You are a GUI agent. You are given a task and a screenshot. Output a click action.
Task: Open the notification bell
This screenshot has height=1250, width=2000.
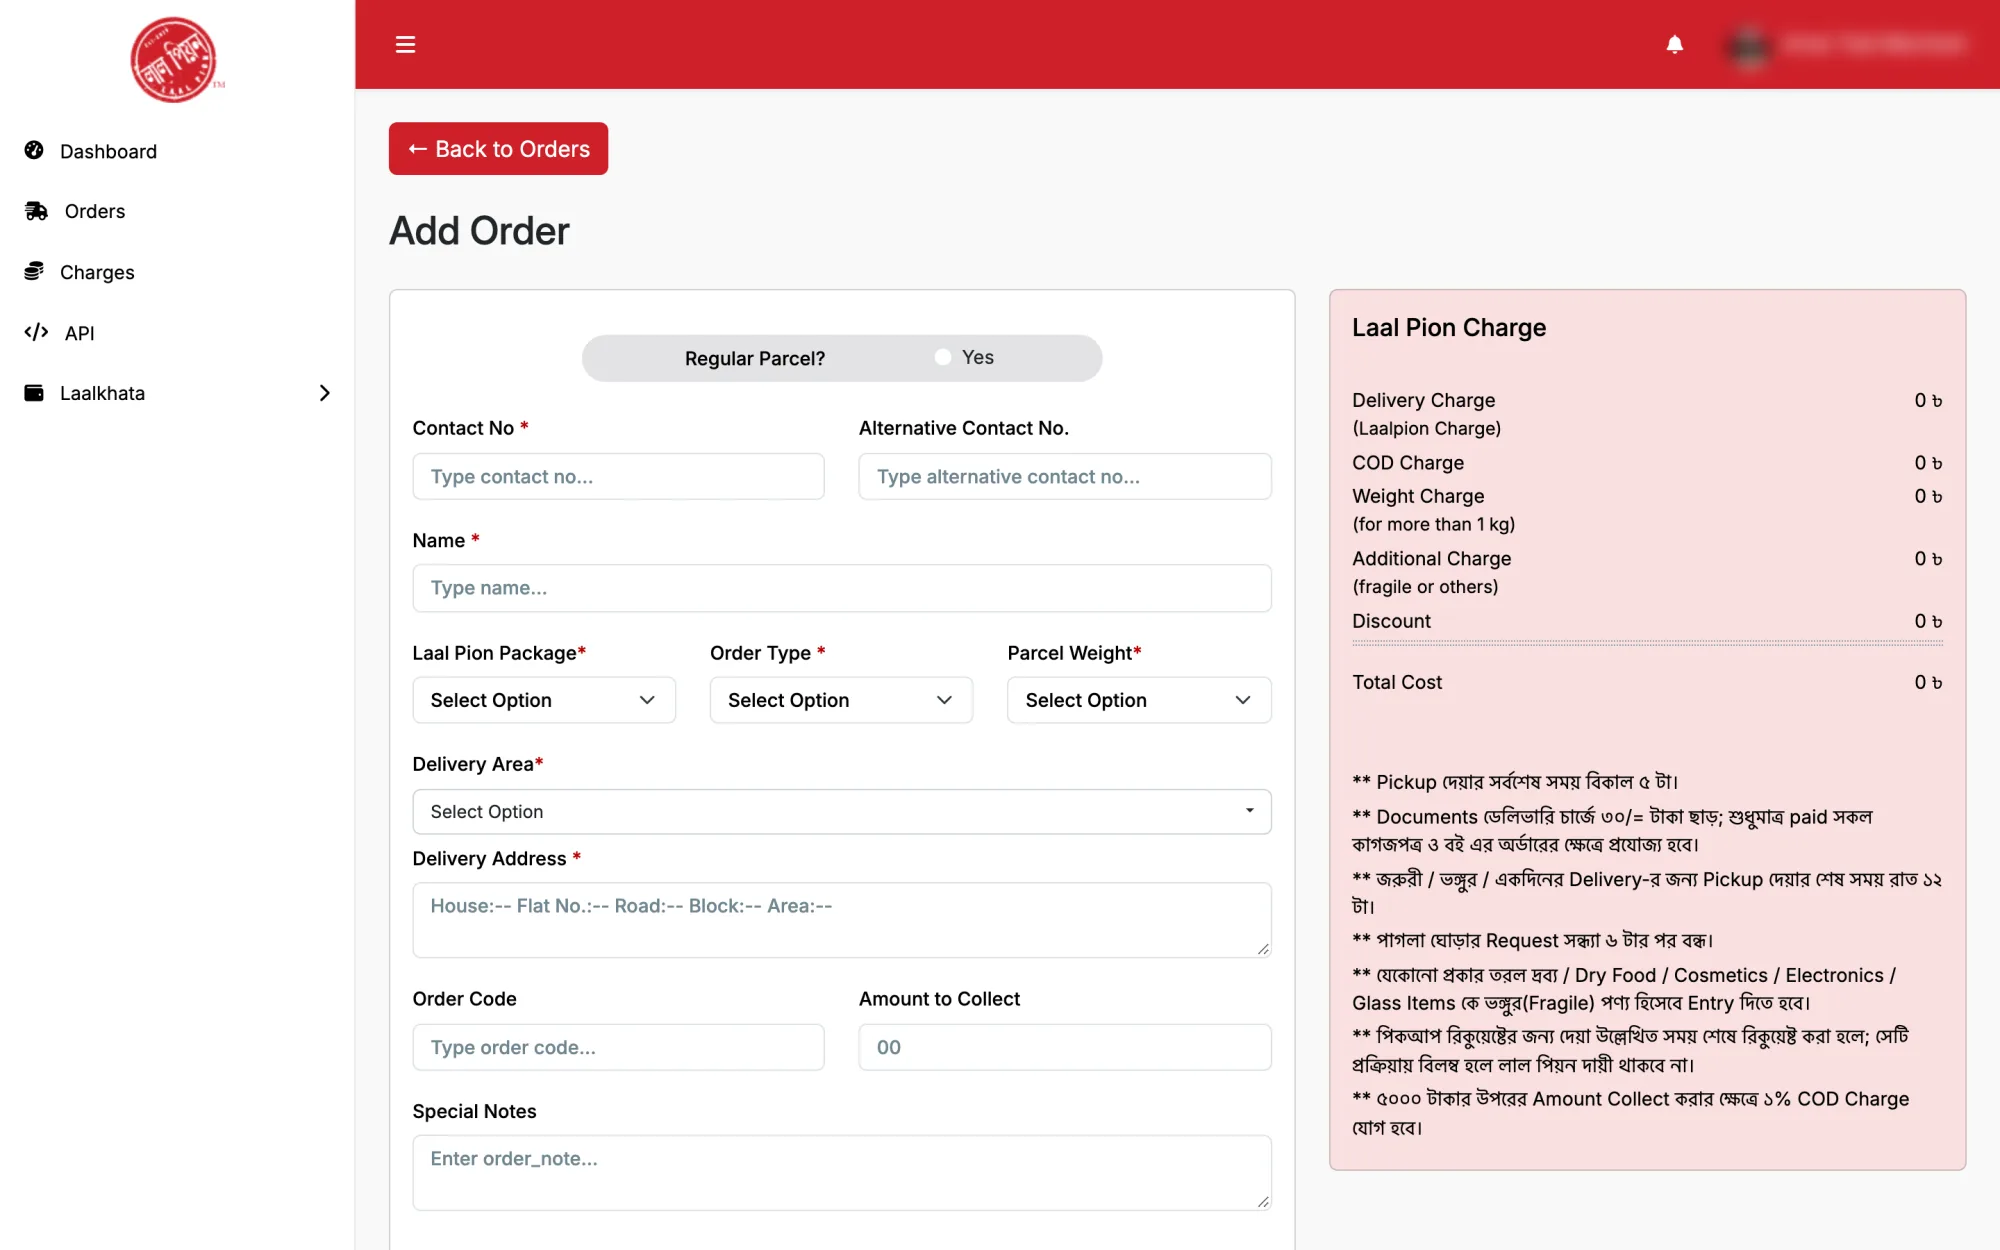point(1675,44)
